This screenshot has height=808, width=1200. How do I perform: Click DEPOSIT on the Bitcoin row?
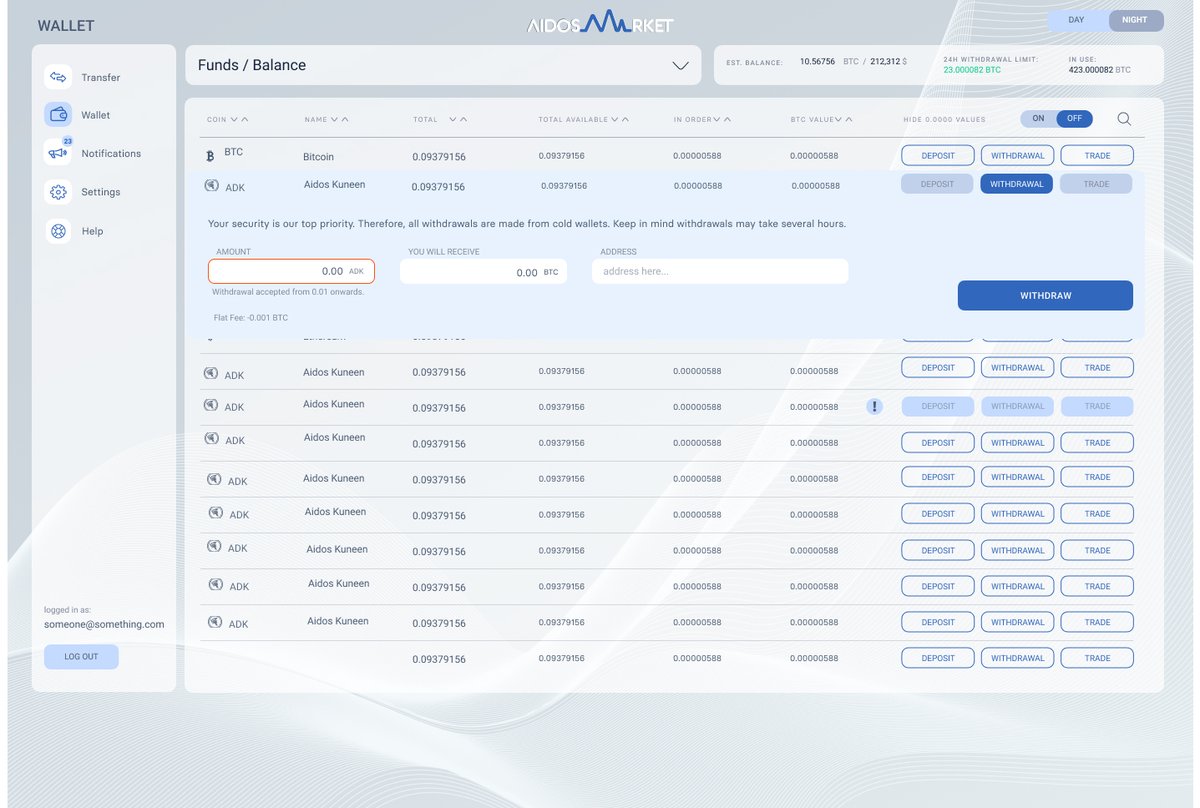click(x=936, y=155)
